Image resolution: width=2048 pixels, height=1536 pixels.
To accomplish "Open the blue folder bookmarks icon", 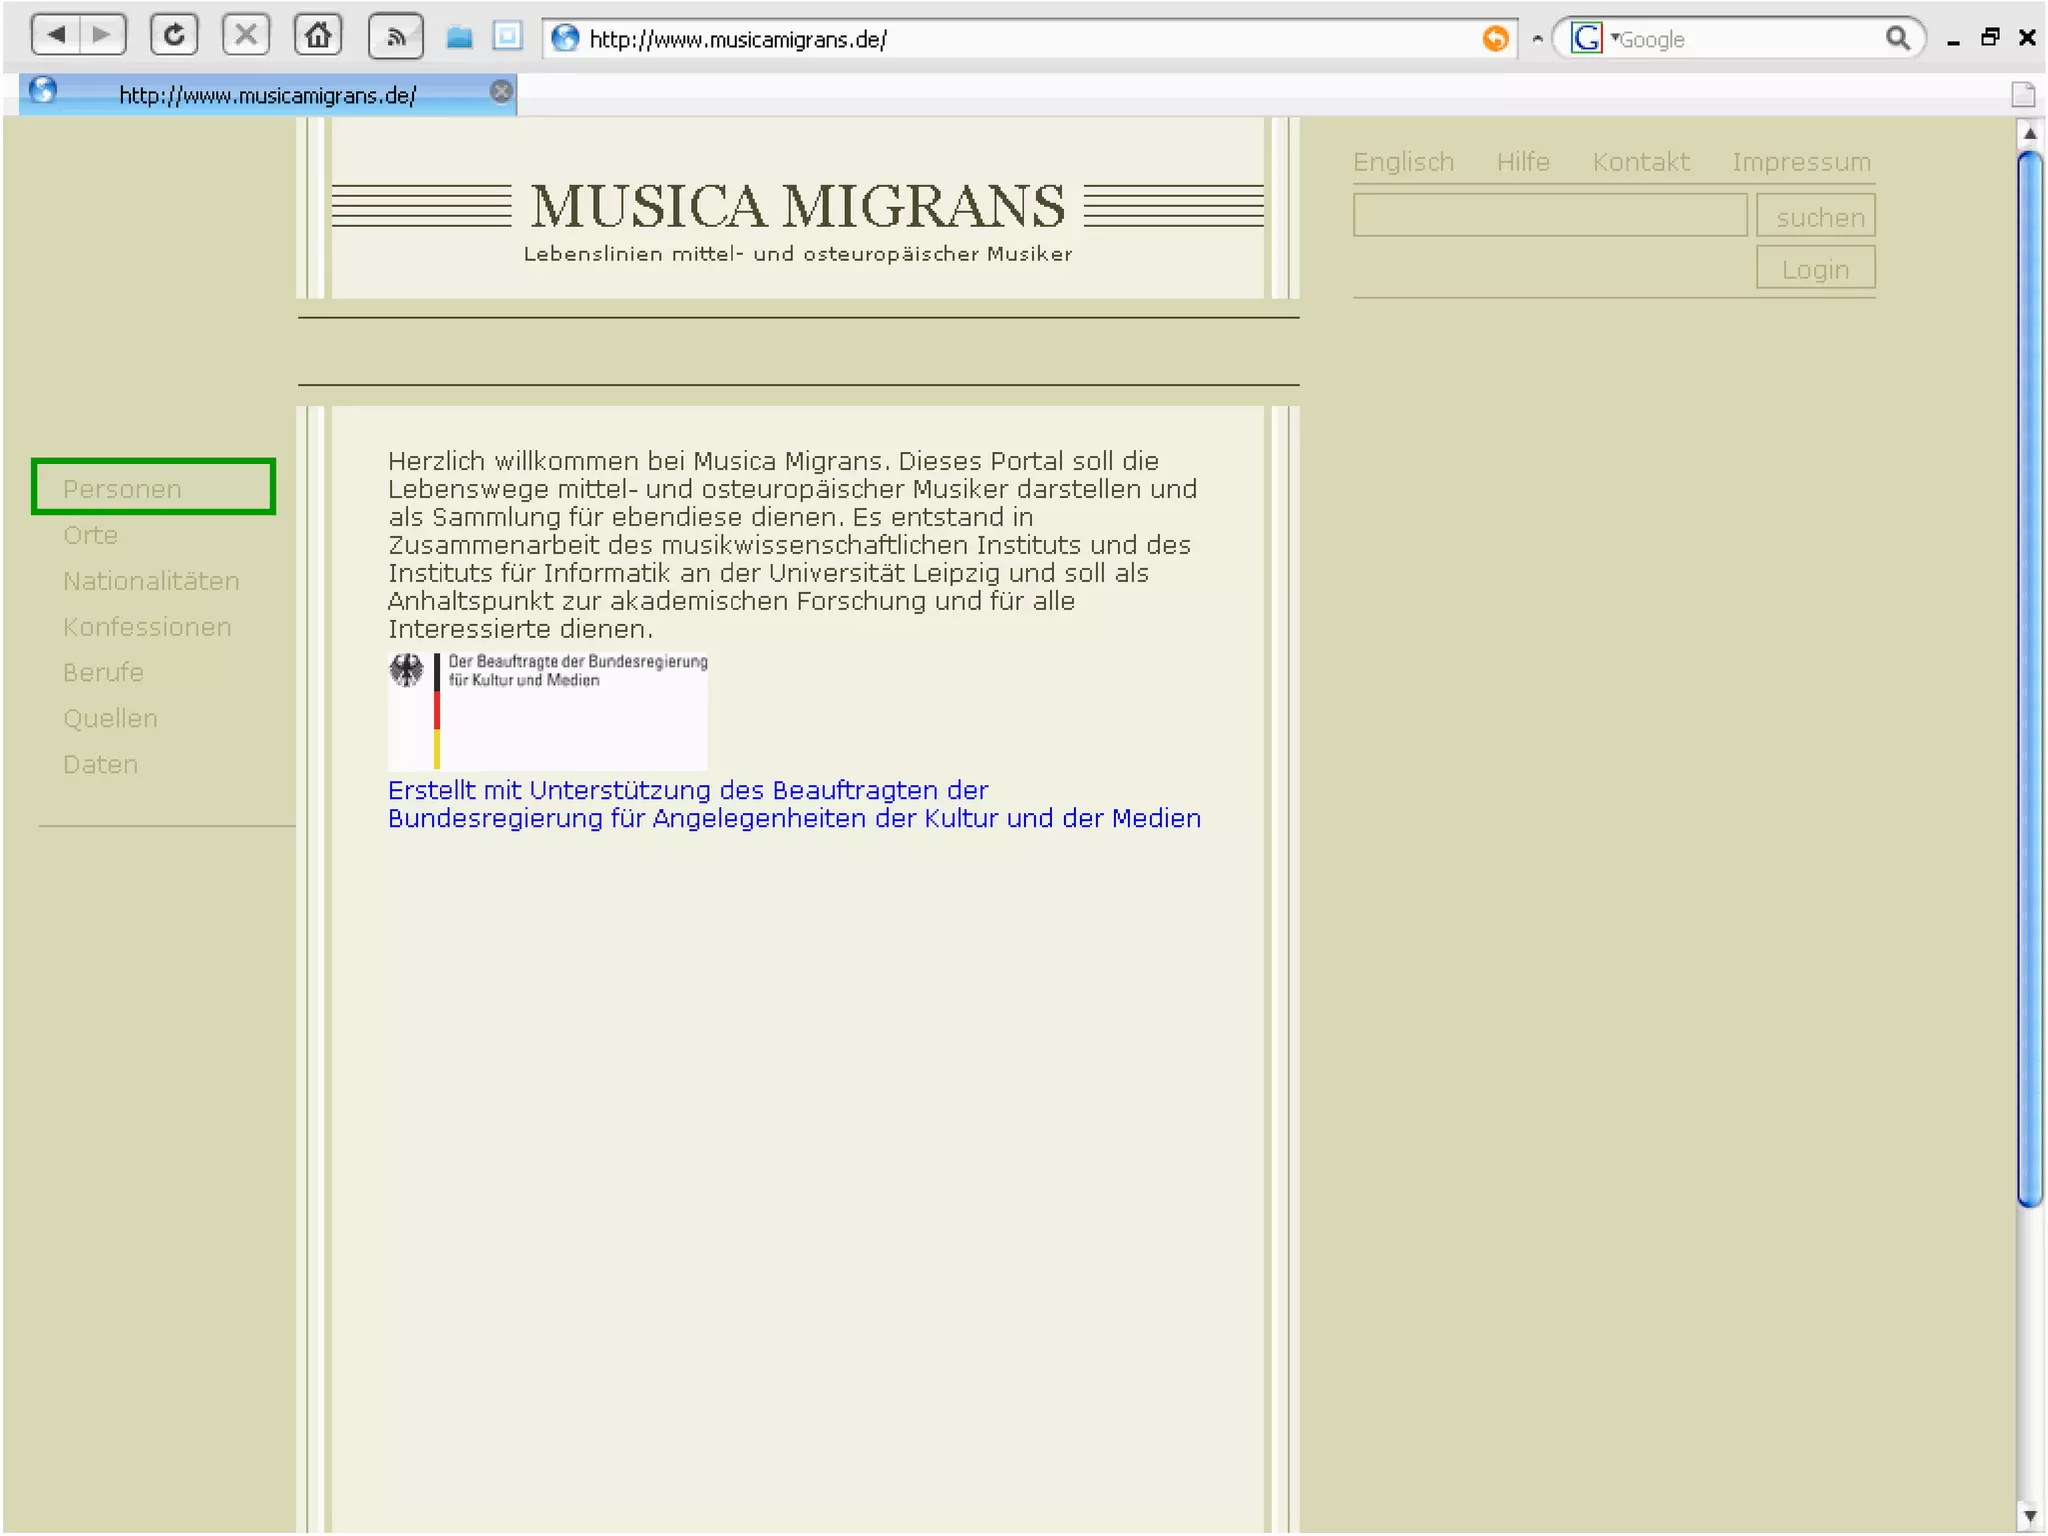I will (459, 38).
